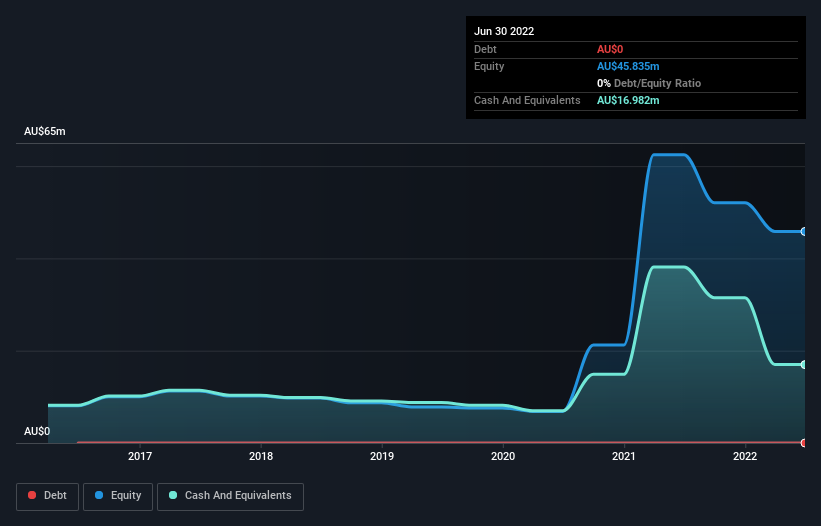
Task: Click the 2021 x-axis label
Action: tap(624, 456)
